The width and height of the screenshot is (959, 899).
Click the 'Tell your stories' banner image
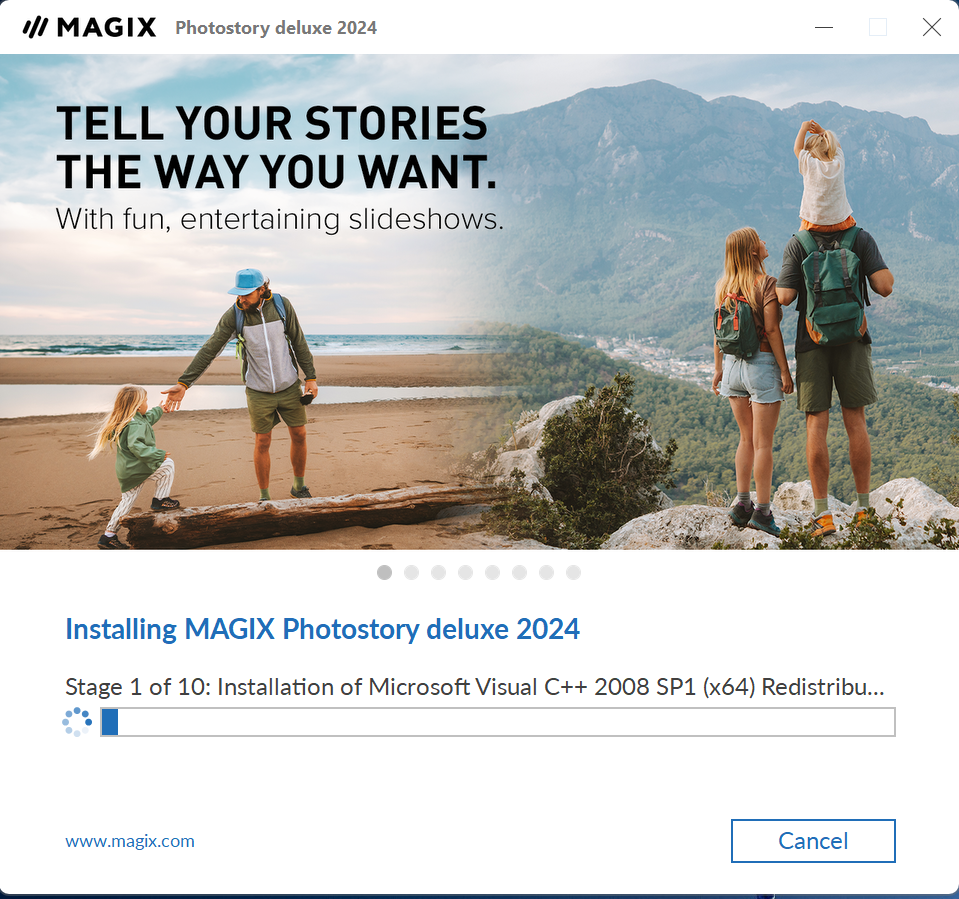pyautogui.click(x=480, y=302)
